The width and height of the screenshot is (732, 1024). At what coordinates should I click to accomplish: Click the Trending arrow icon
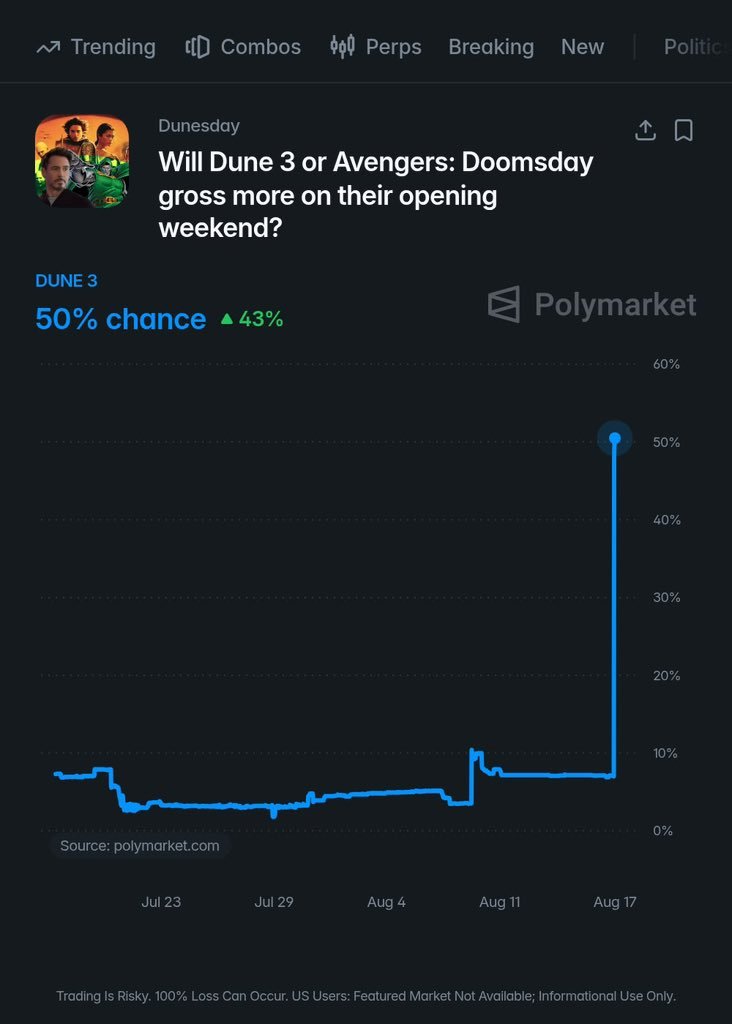point(48,47)
